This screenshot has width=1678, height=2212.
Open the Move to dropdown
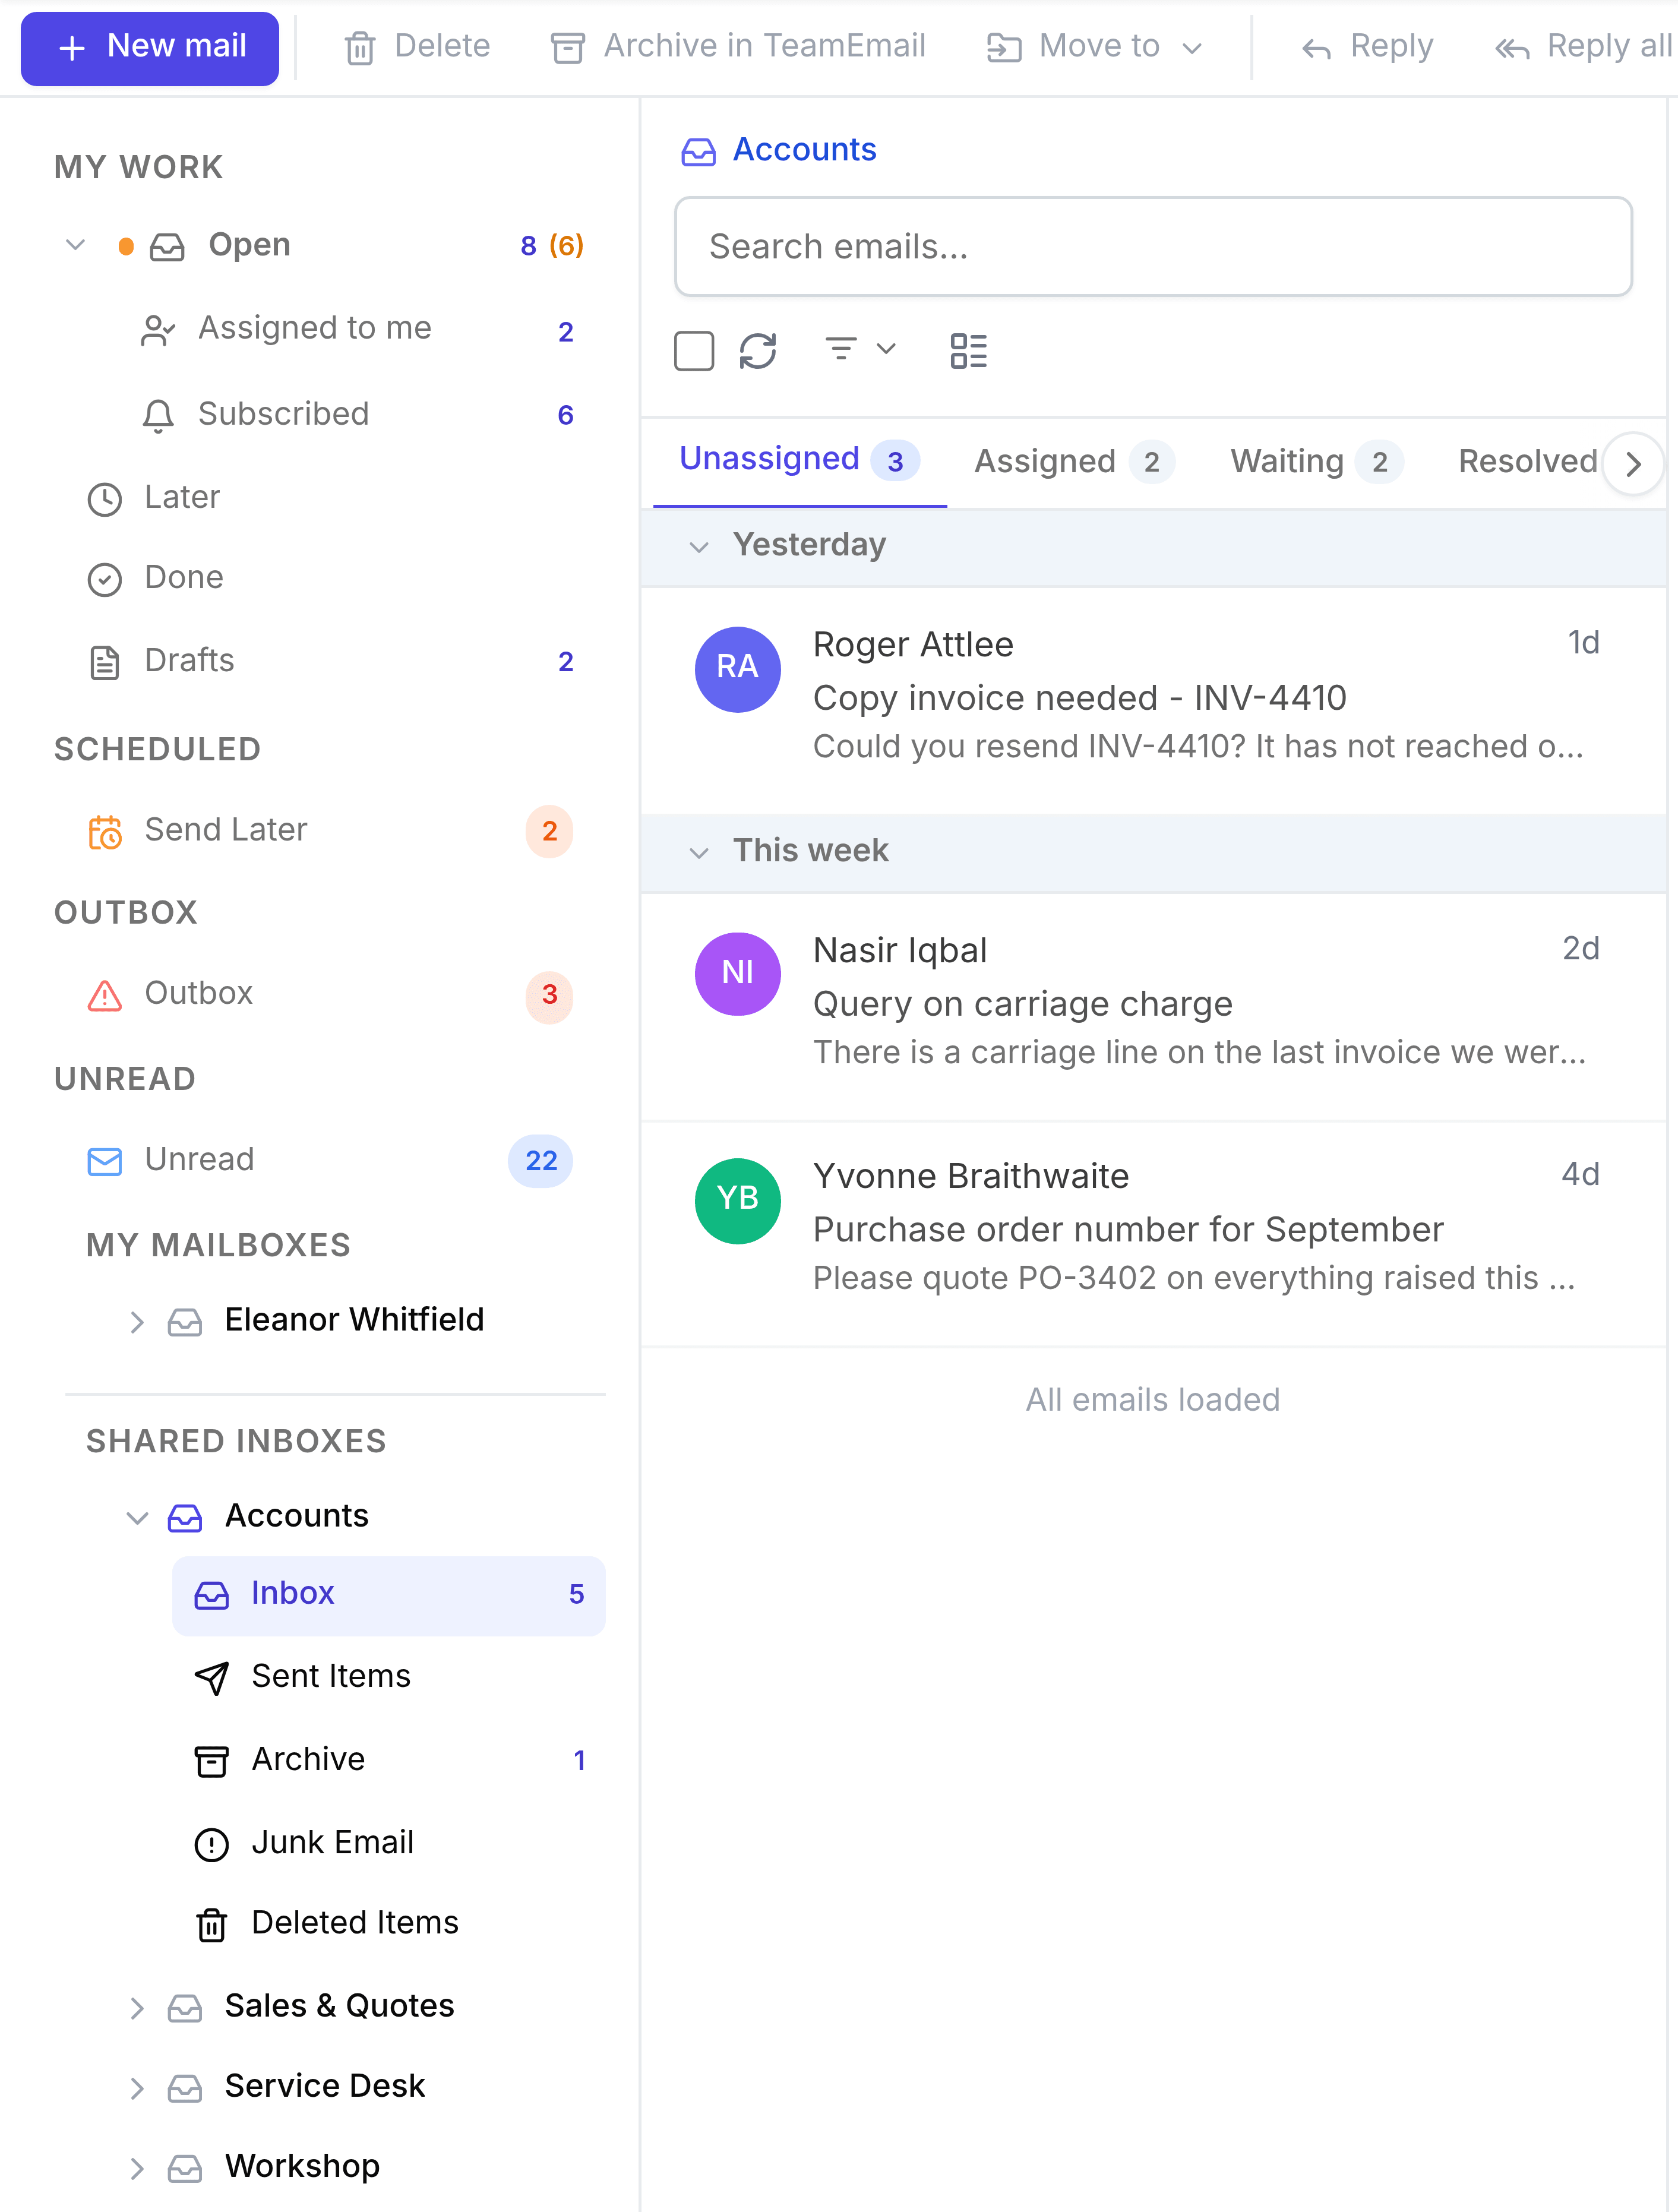[x=1094, y=46]
